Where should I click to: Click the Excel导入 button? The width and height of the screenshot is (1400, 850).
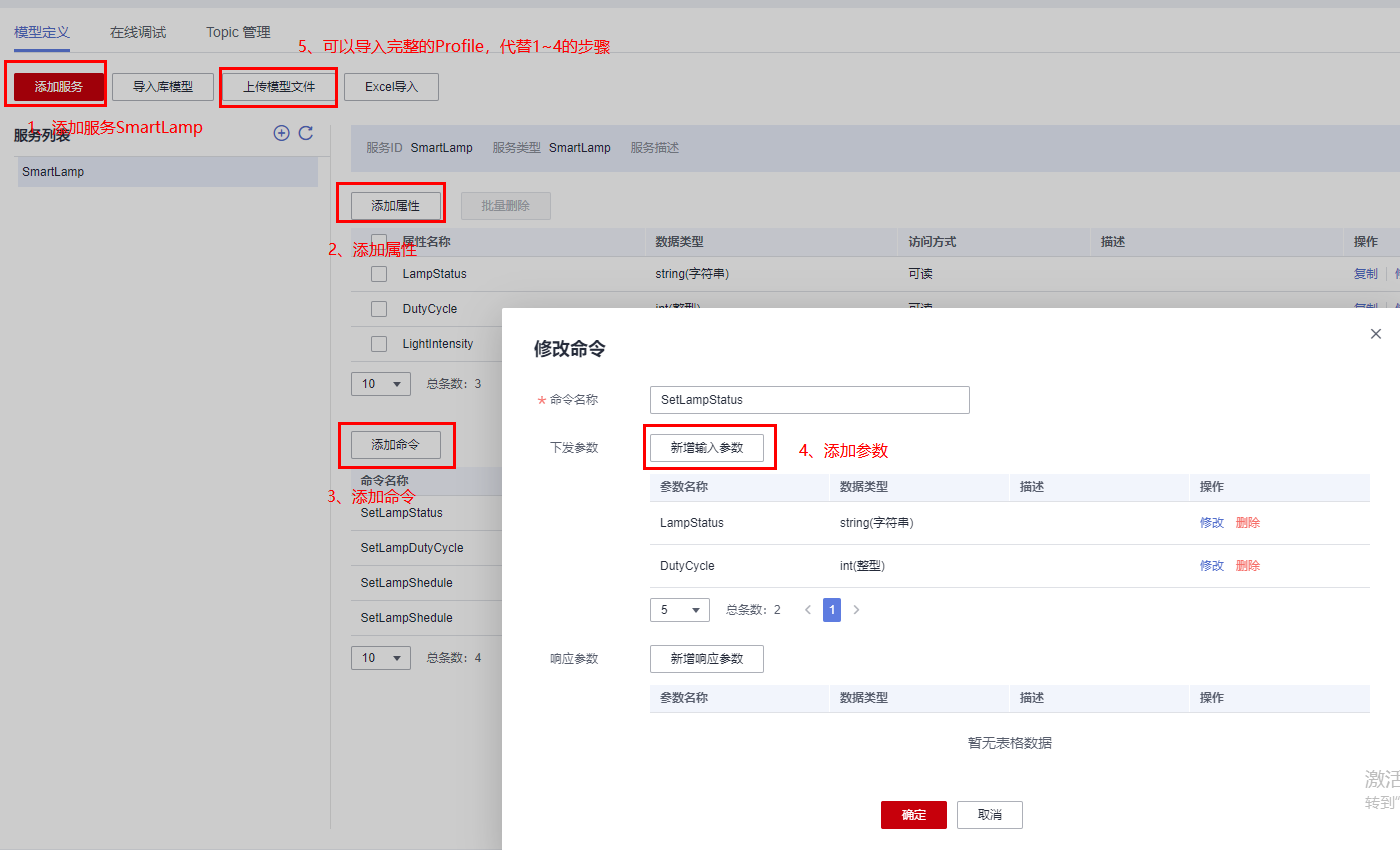tap(391, 87)
